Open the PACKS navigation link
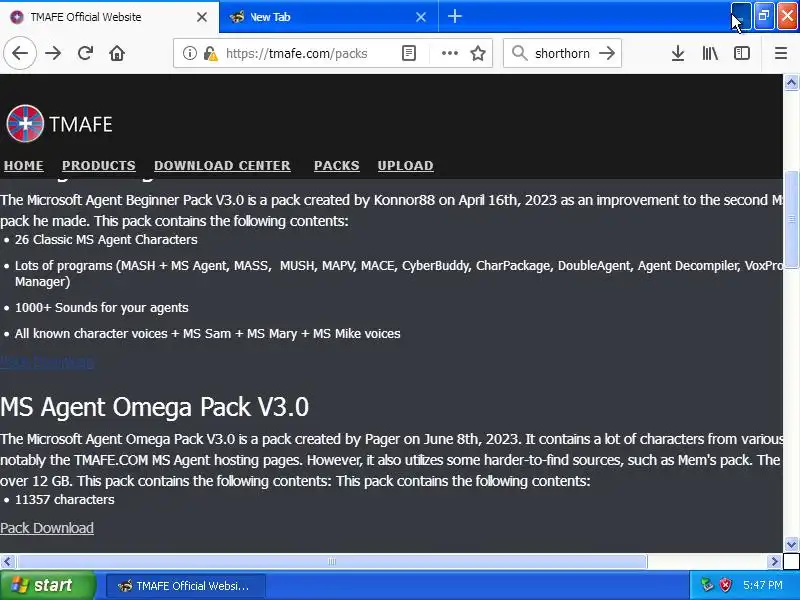Viewport: 800px width, 600px height. (337, 165)
